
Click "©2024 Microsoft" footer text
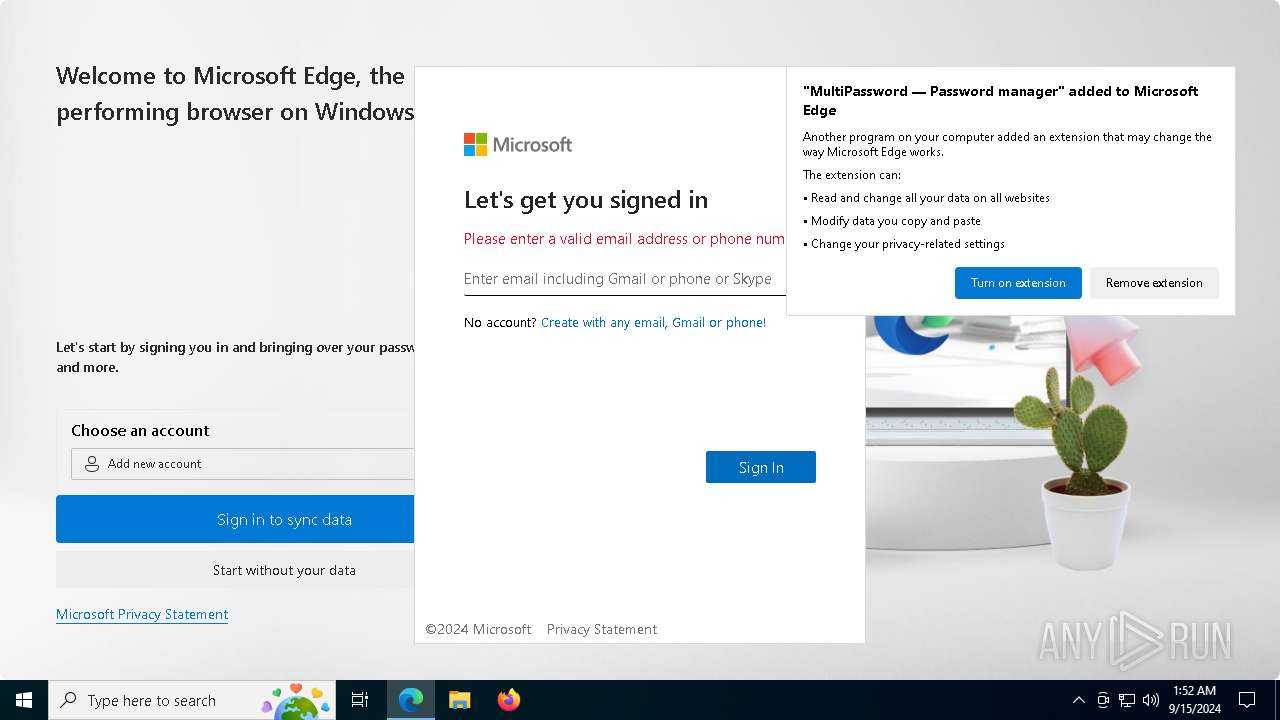(x=478, y=629)
